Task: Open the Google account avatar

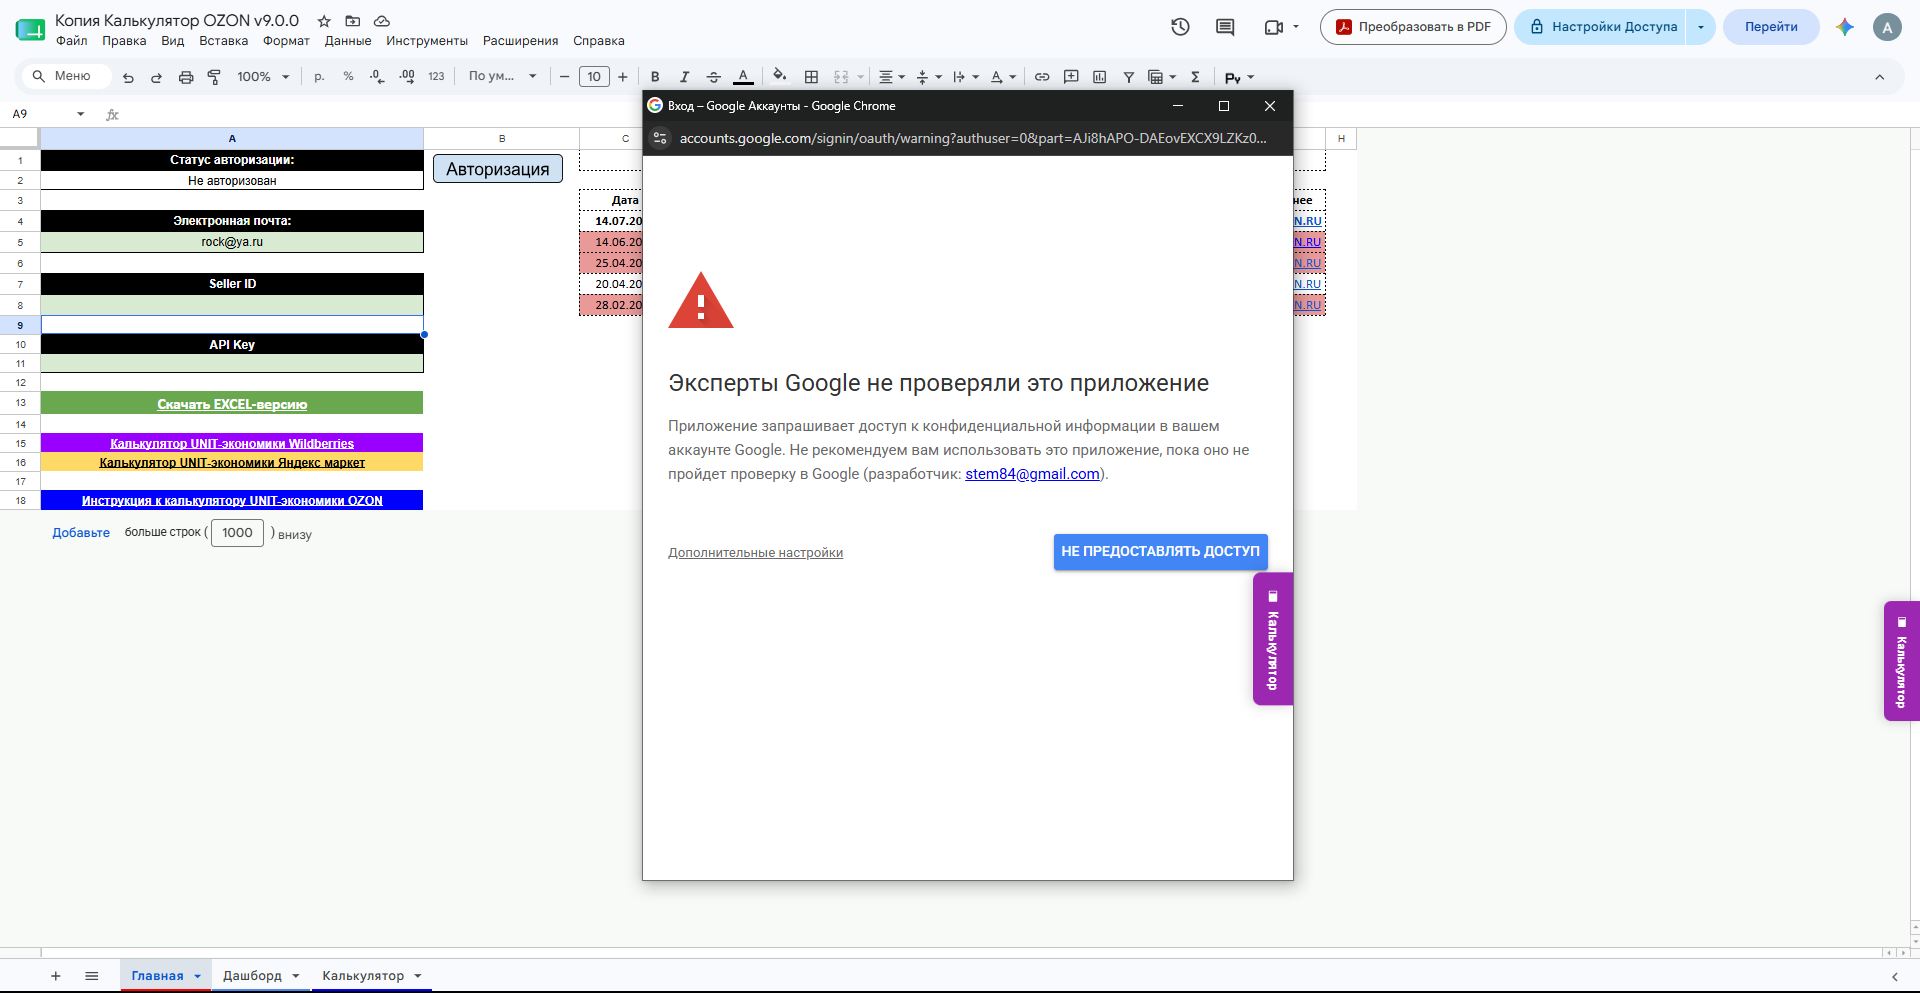Action: tap(1887, 27)
